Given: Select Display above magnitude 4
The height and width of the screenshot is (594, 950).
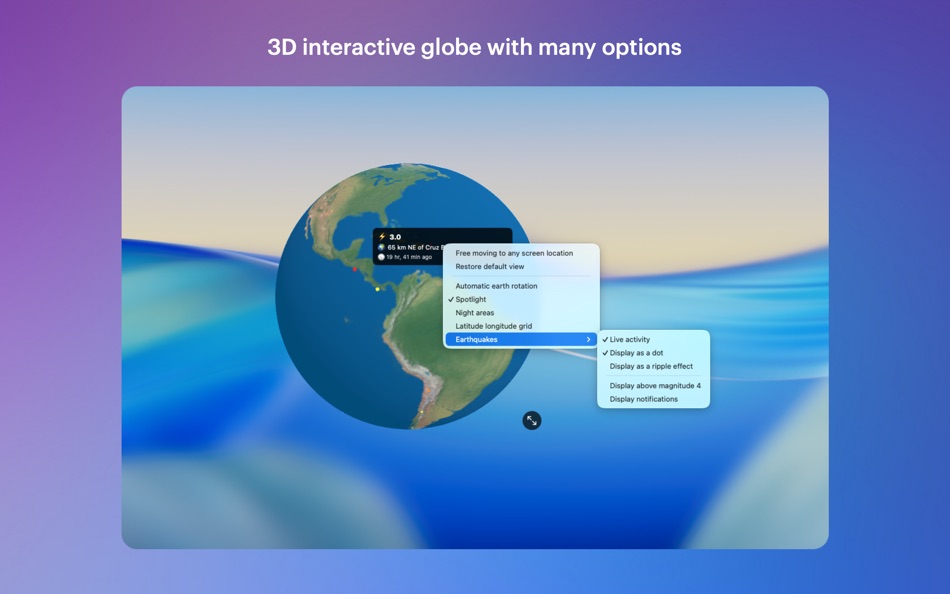Looking at the screenshot, I should point(654,385).
